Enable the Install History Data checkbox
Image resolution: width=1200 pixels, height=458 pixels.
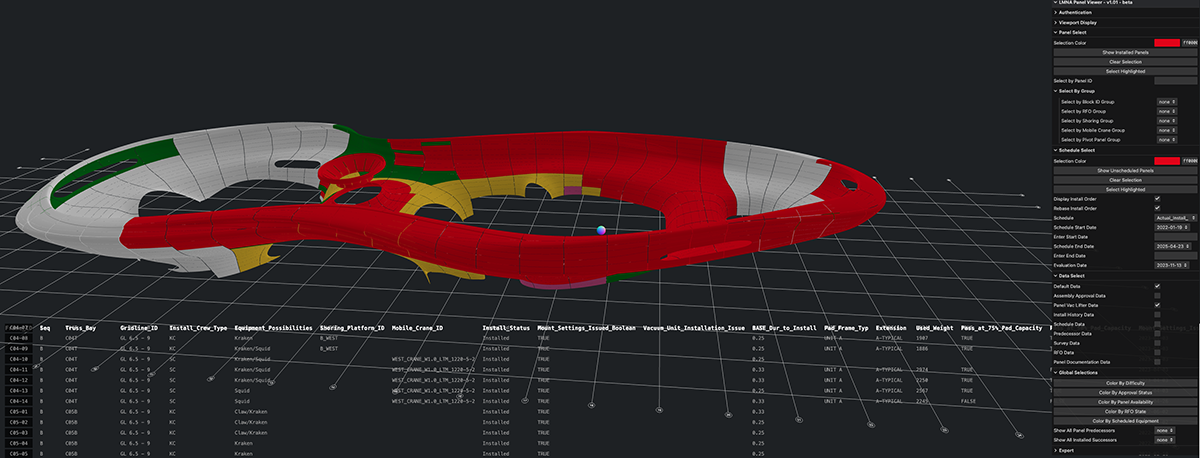click(1158, 315)
